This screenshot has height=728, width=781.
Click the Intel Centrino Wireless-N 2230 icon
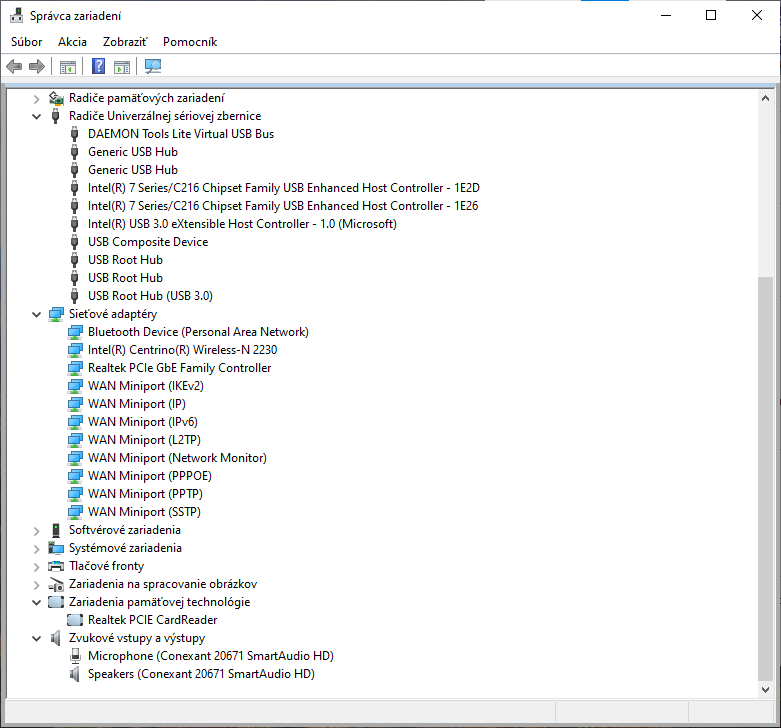coord(75,350)
